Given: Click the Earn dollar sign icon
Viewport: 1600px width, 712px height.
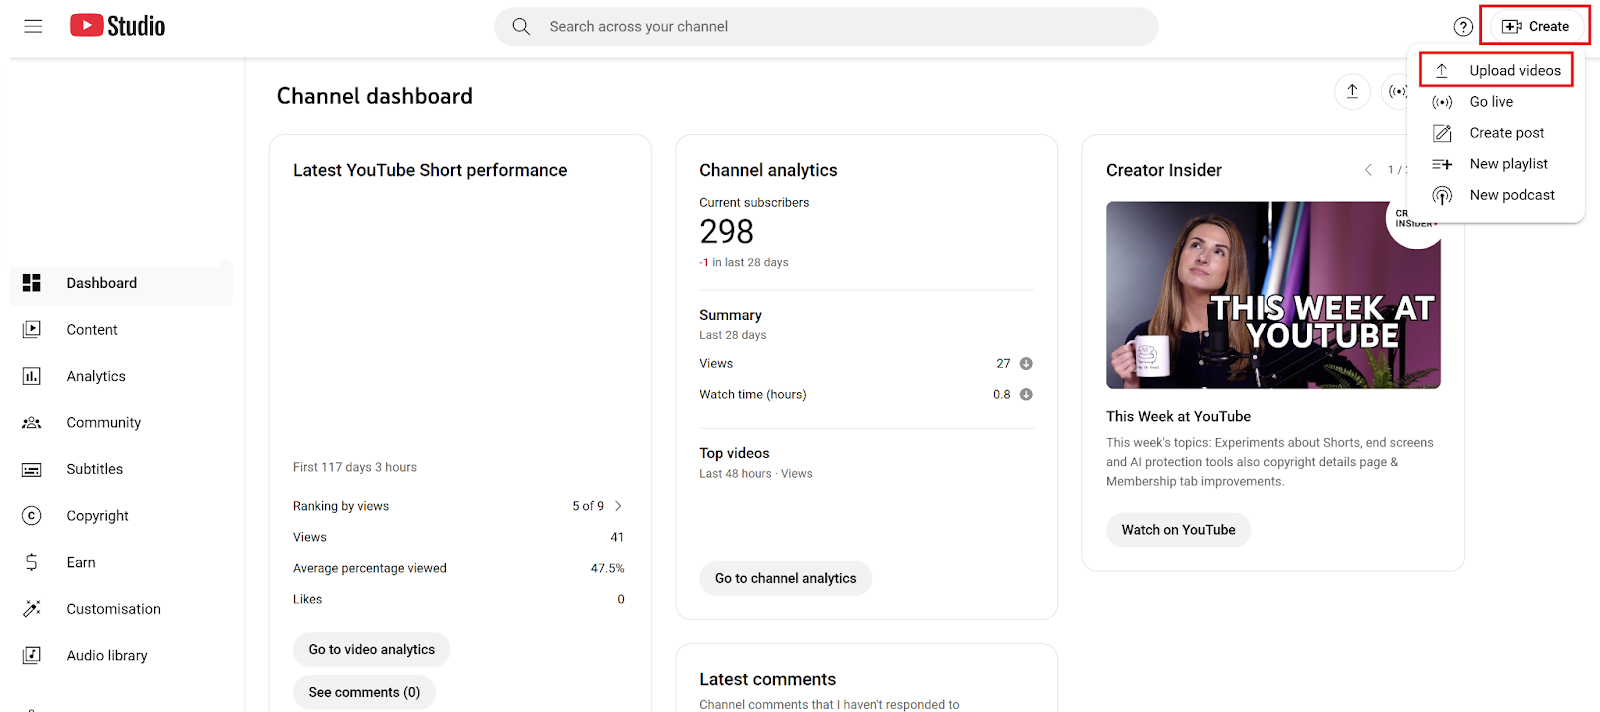Looking at the screenshot, I should pos(32,563).
